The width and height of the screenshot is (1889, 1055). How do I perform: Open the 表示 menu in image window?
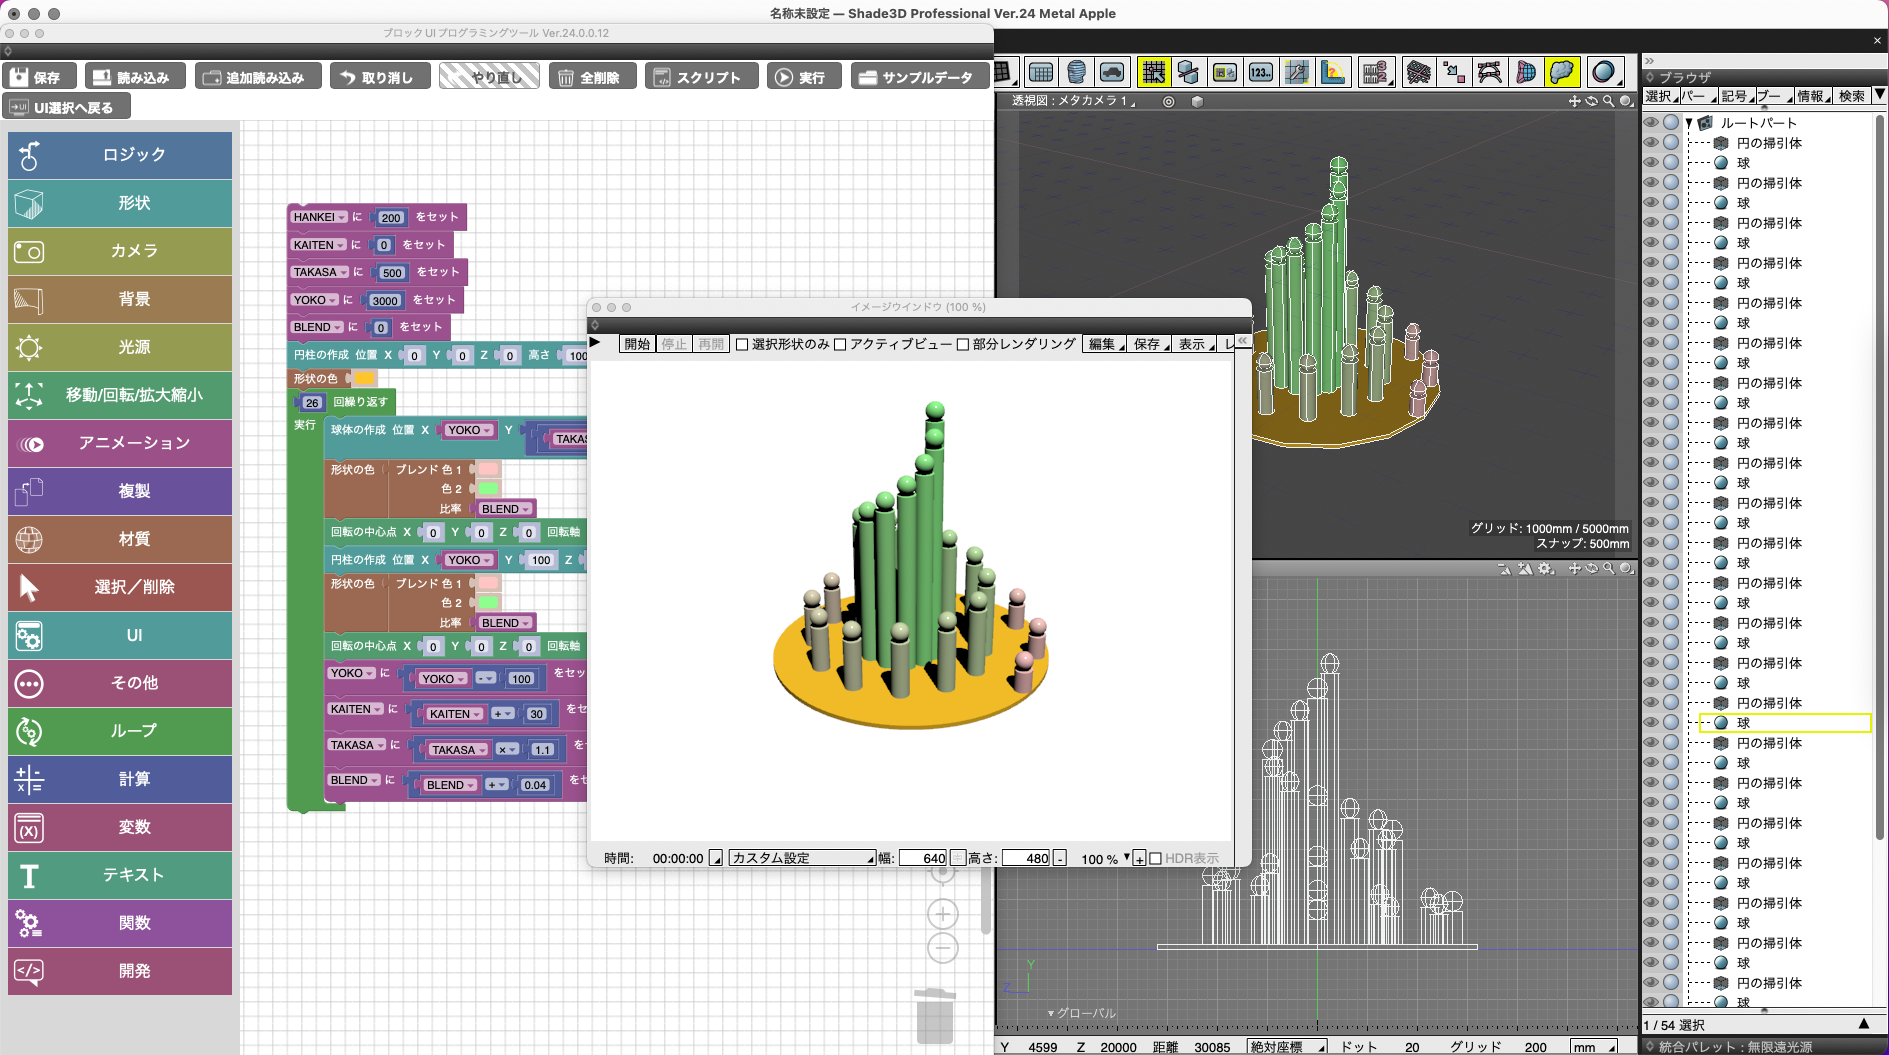pos(1194,344)
